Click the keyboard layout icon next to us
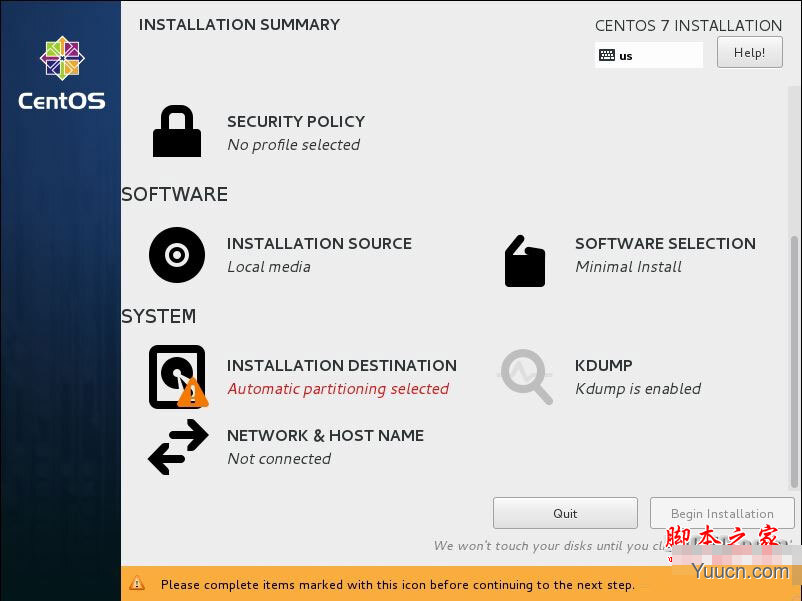This screenshot has height=601, width=802. 607,55
